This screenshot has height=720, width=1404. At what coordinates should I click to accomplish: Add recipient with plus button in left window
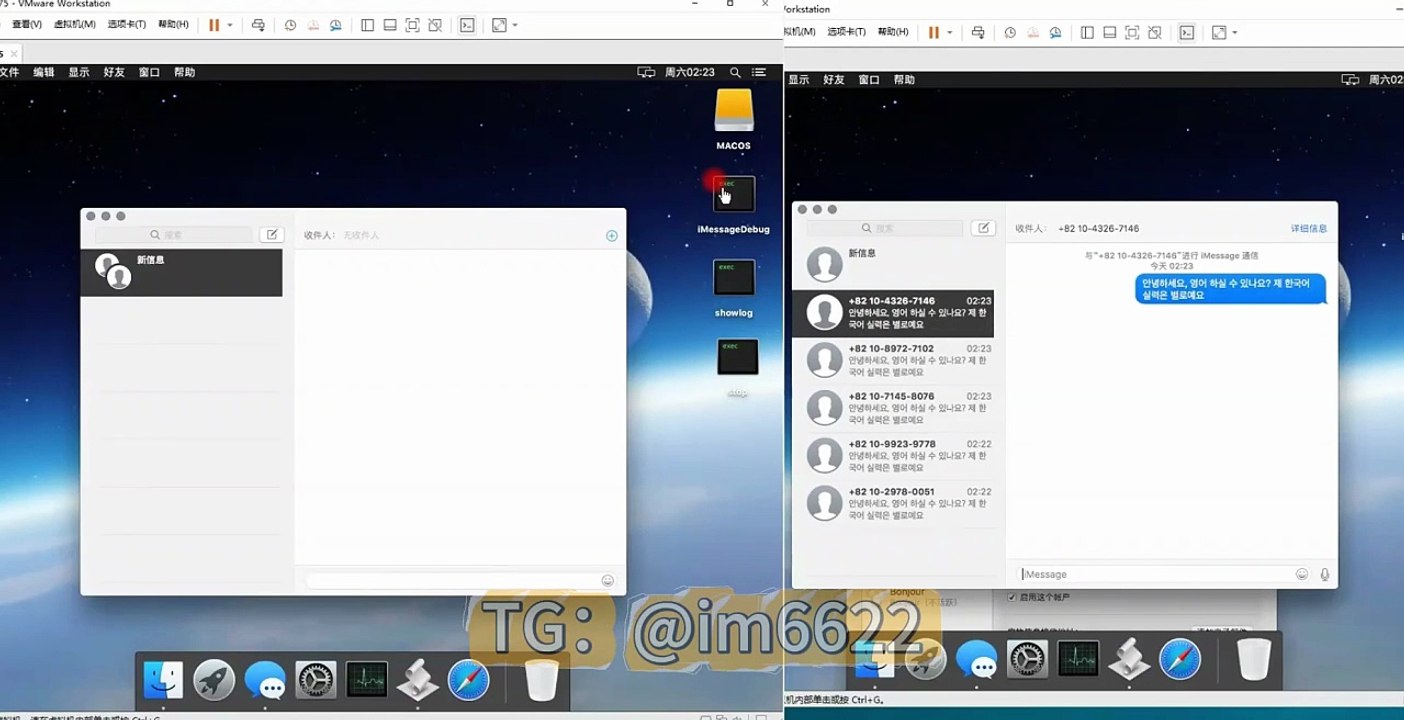coord(612,236)
